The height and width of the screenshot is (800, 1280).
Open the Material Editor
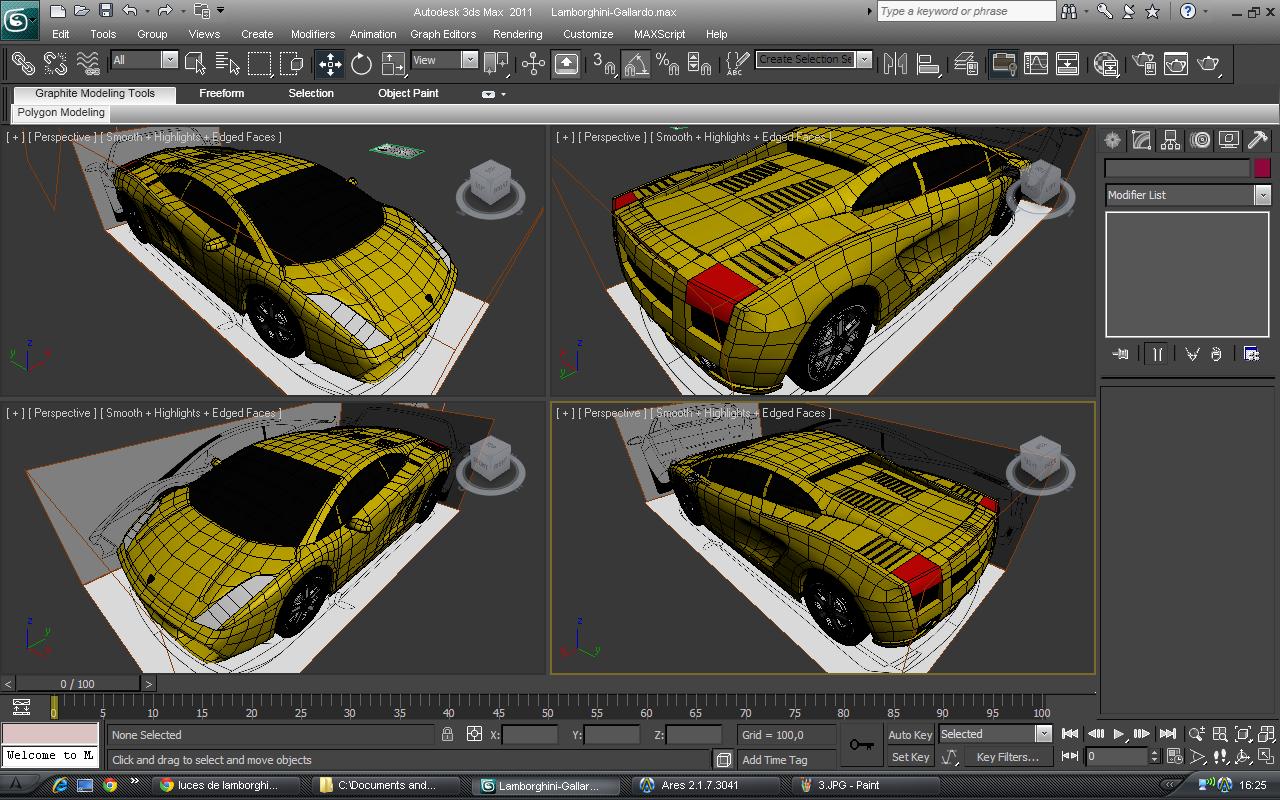click(1106, 64)
